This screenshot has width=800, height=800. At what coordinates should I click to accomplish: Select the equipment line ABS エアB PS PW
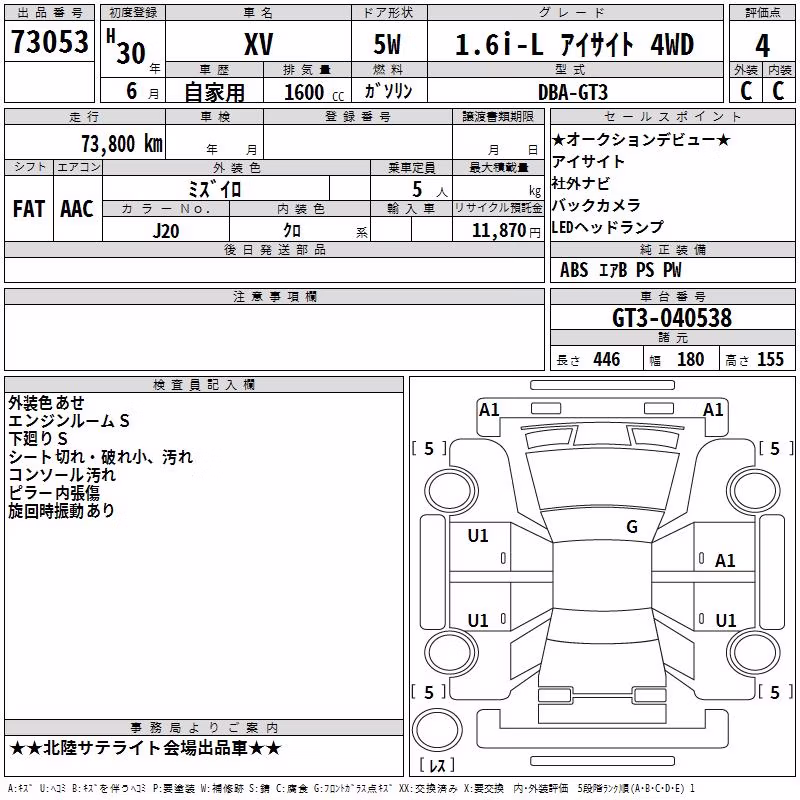click(620, 270)
